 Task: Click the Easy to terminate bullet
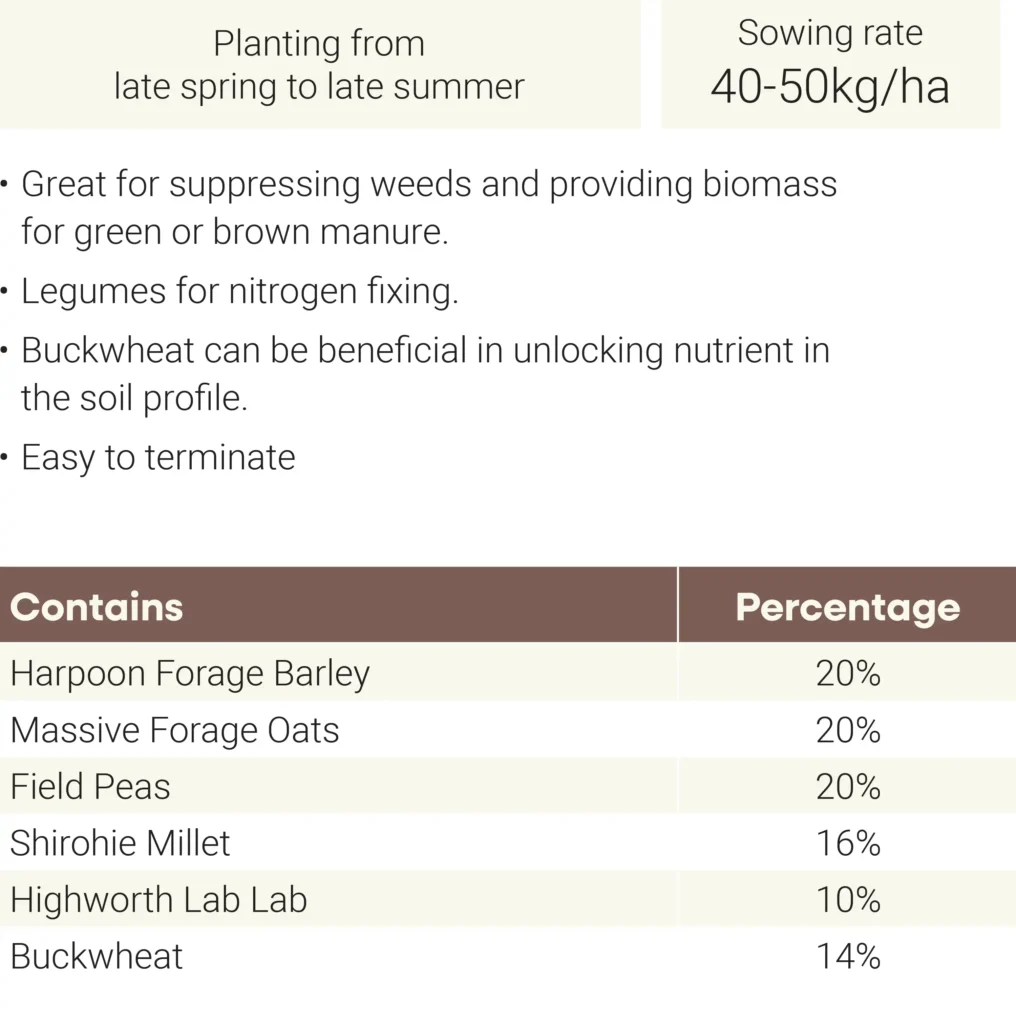(x=158, y=458)
